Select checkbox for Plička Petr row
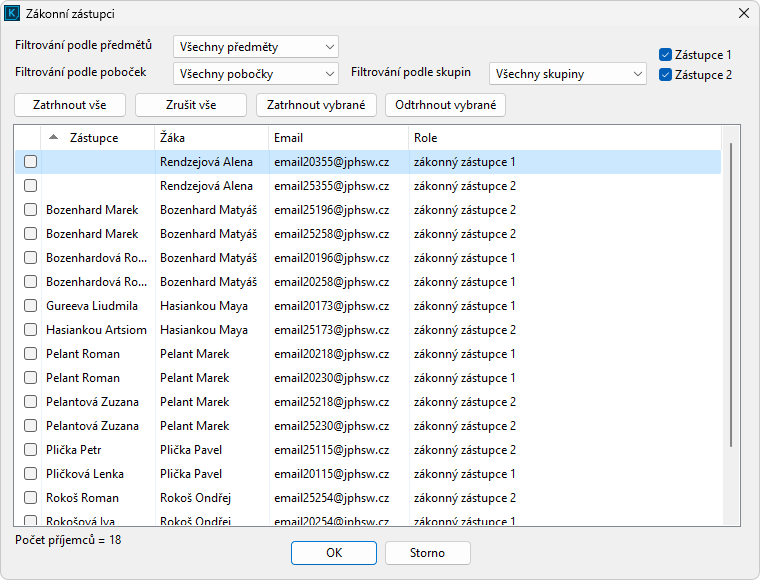The height and width of the screenshot is (580, 760). pyautogui.click(x=31, y=450)
